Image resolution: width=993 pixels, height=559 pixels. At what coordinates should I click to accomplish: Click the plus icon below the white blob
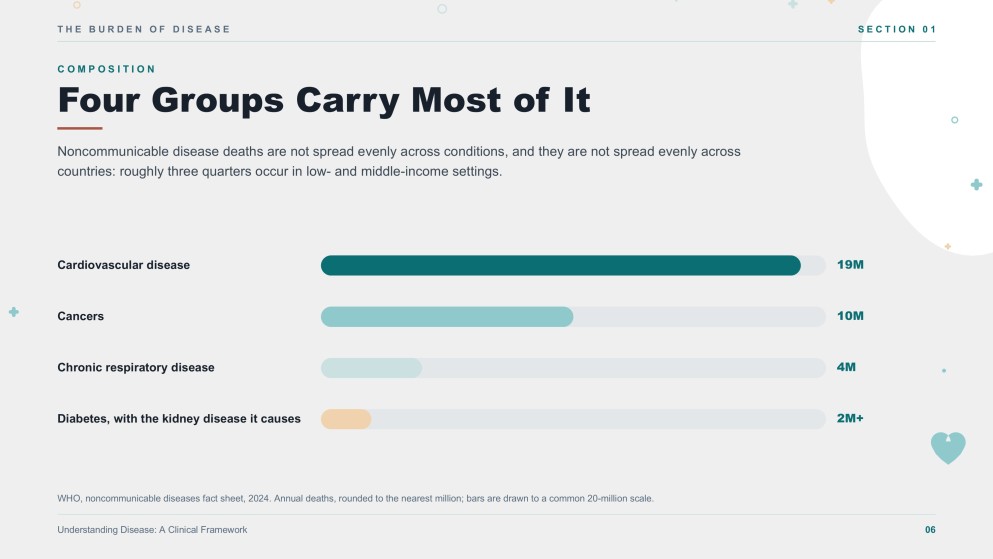(x=977, y=185)
